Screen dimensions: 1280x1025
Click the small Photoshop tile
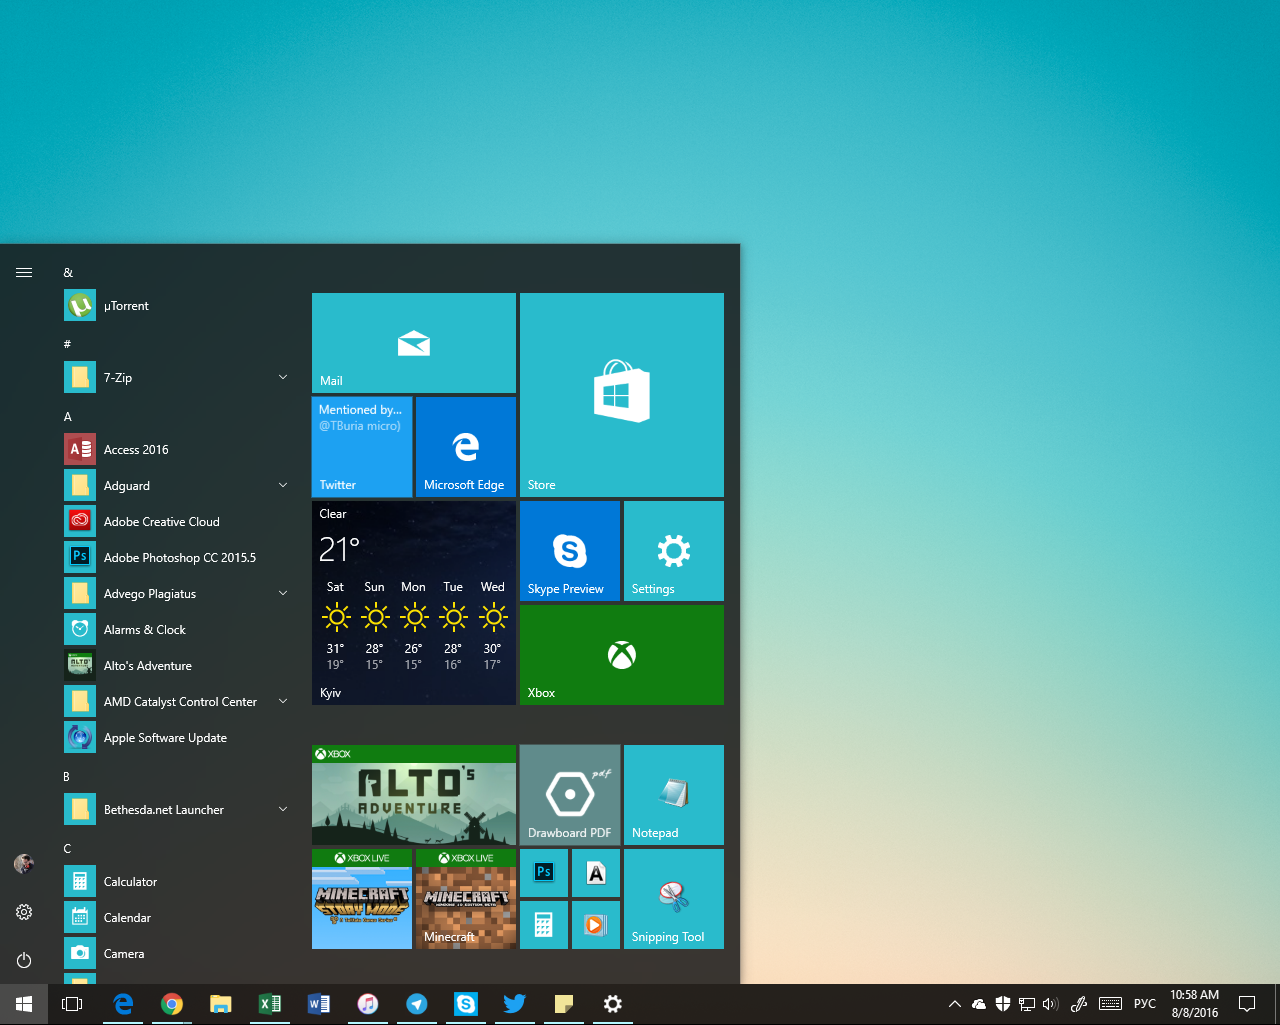coord(544,873)
